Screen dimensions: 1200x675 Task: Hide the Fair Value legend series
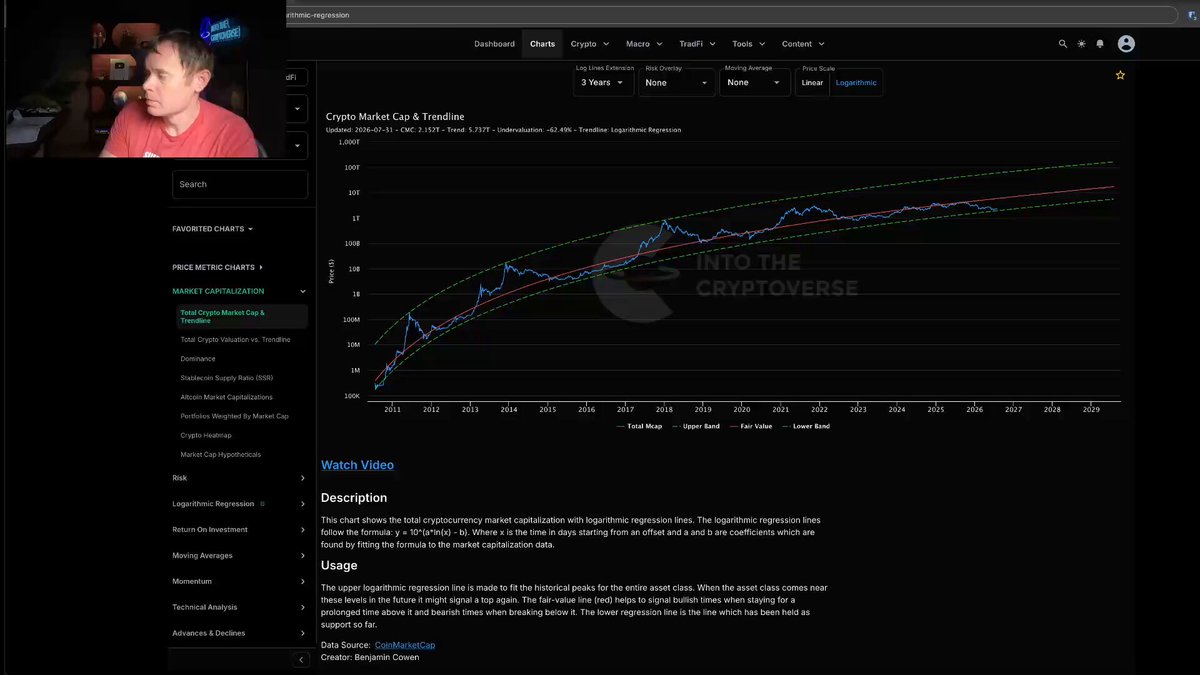750,426
